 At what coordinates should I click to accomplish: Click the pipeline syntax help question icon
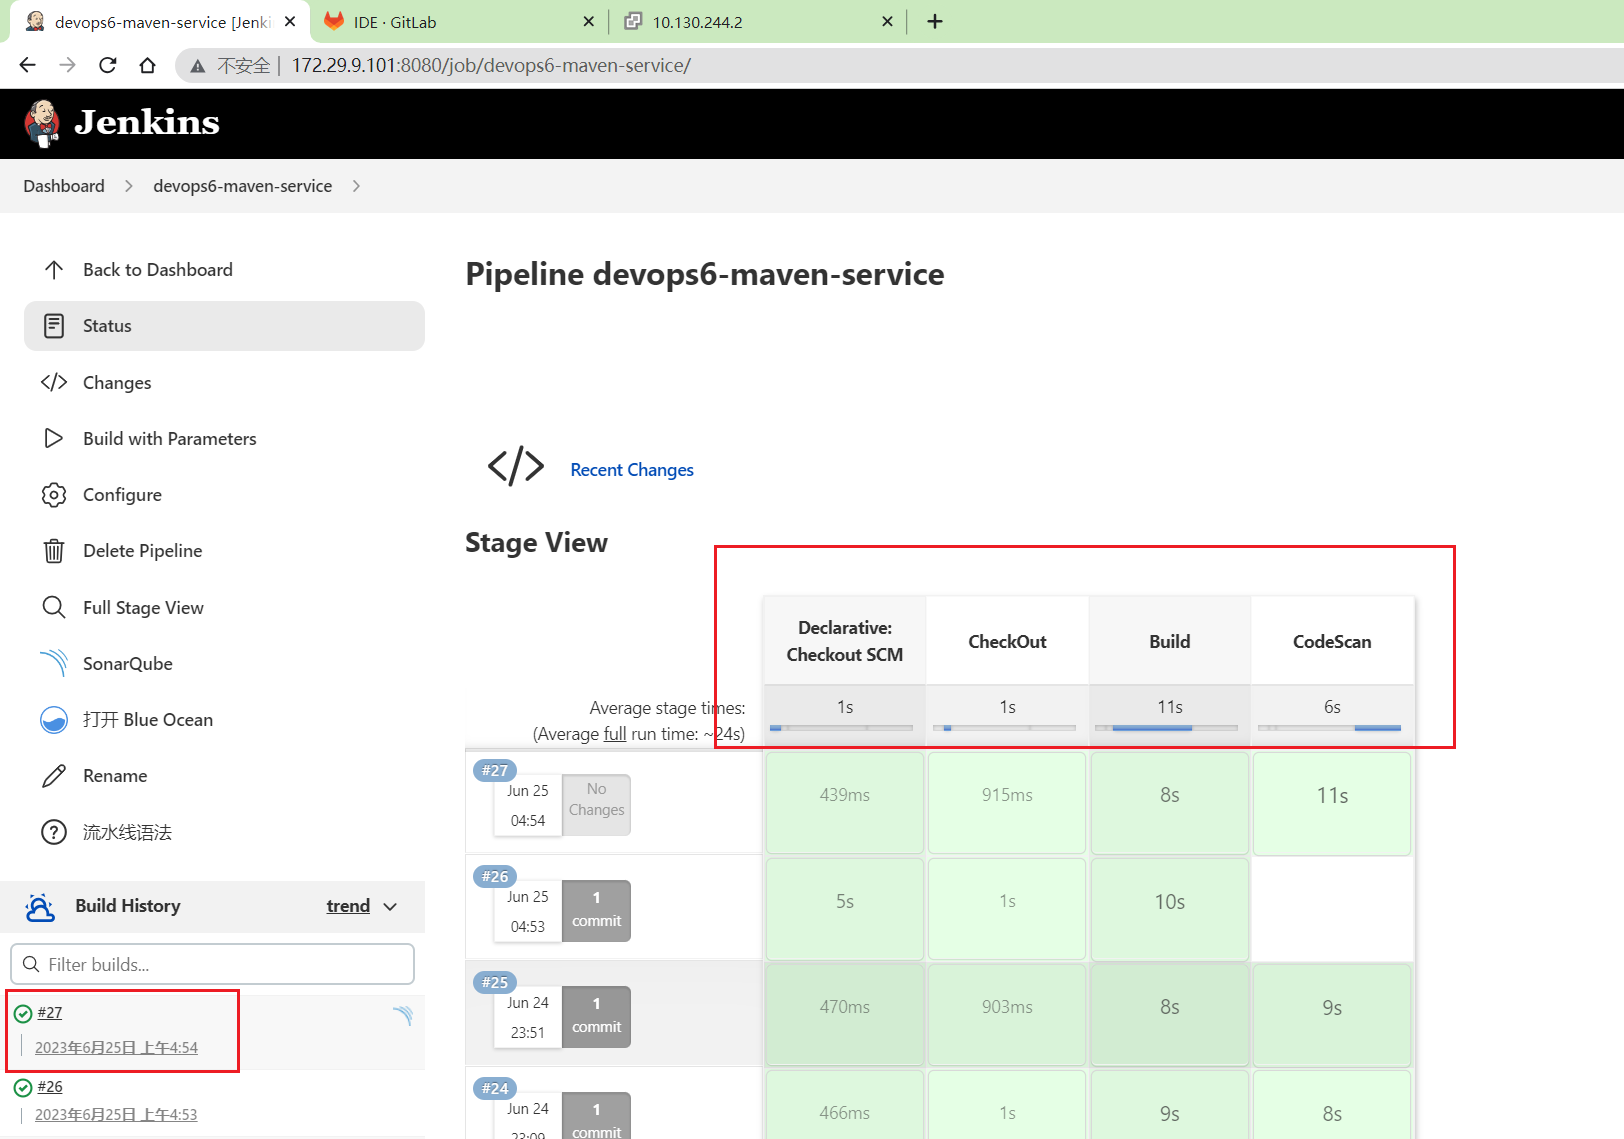click(54, 832)
